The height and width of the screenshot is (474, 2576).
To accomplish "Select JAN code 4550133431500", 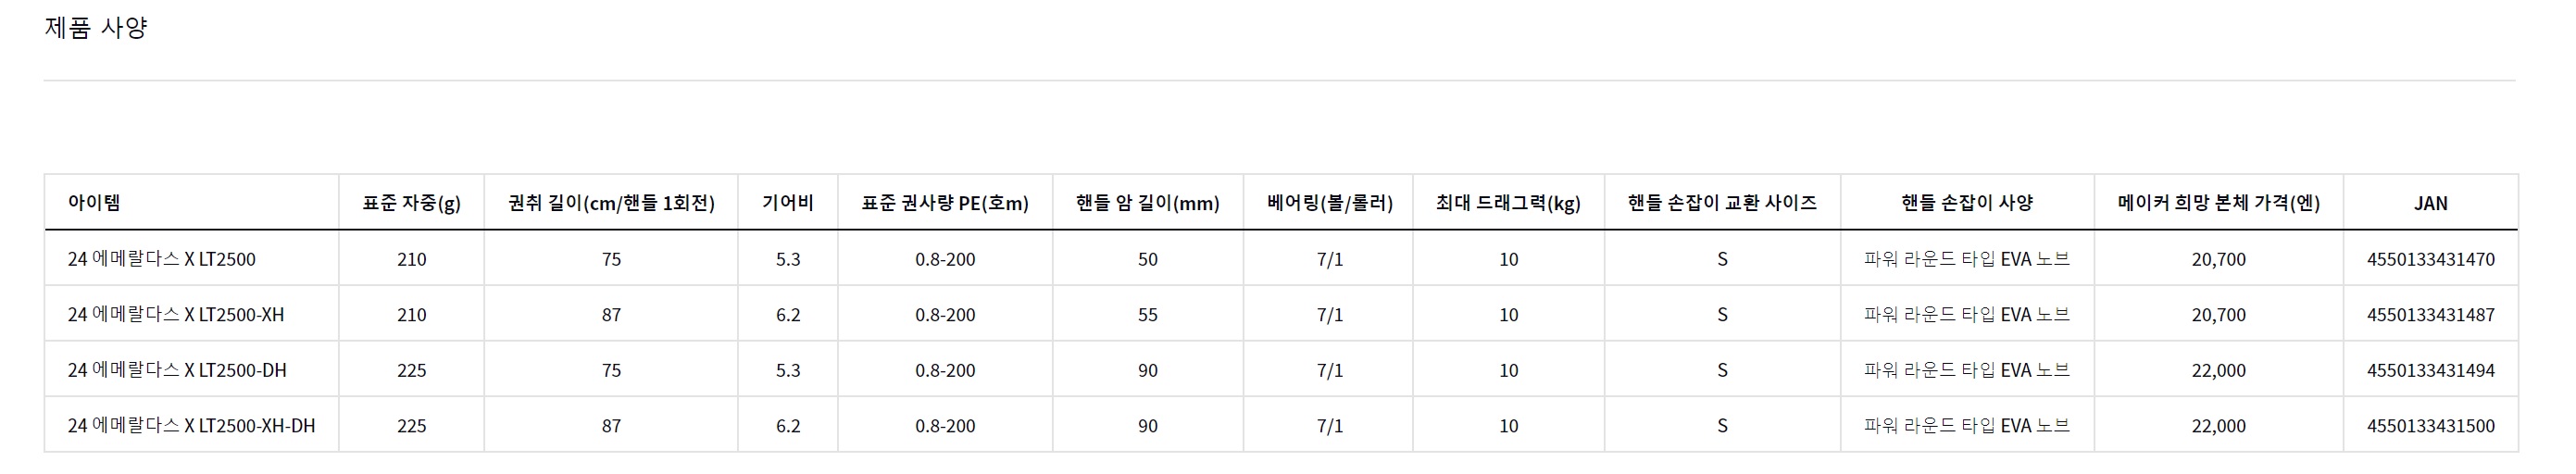I will [2430, 426].
